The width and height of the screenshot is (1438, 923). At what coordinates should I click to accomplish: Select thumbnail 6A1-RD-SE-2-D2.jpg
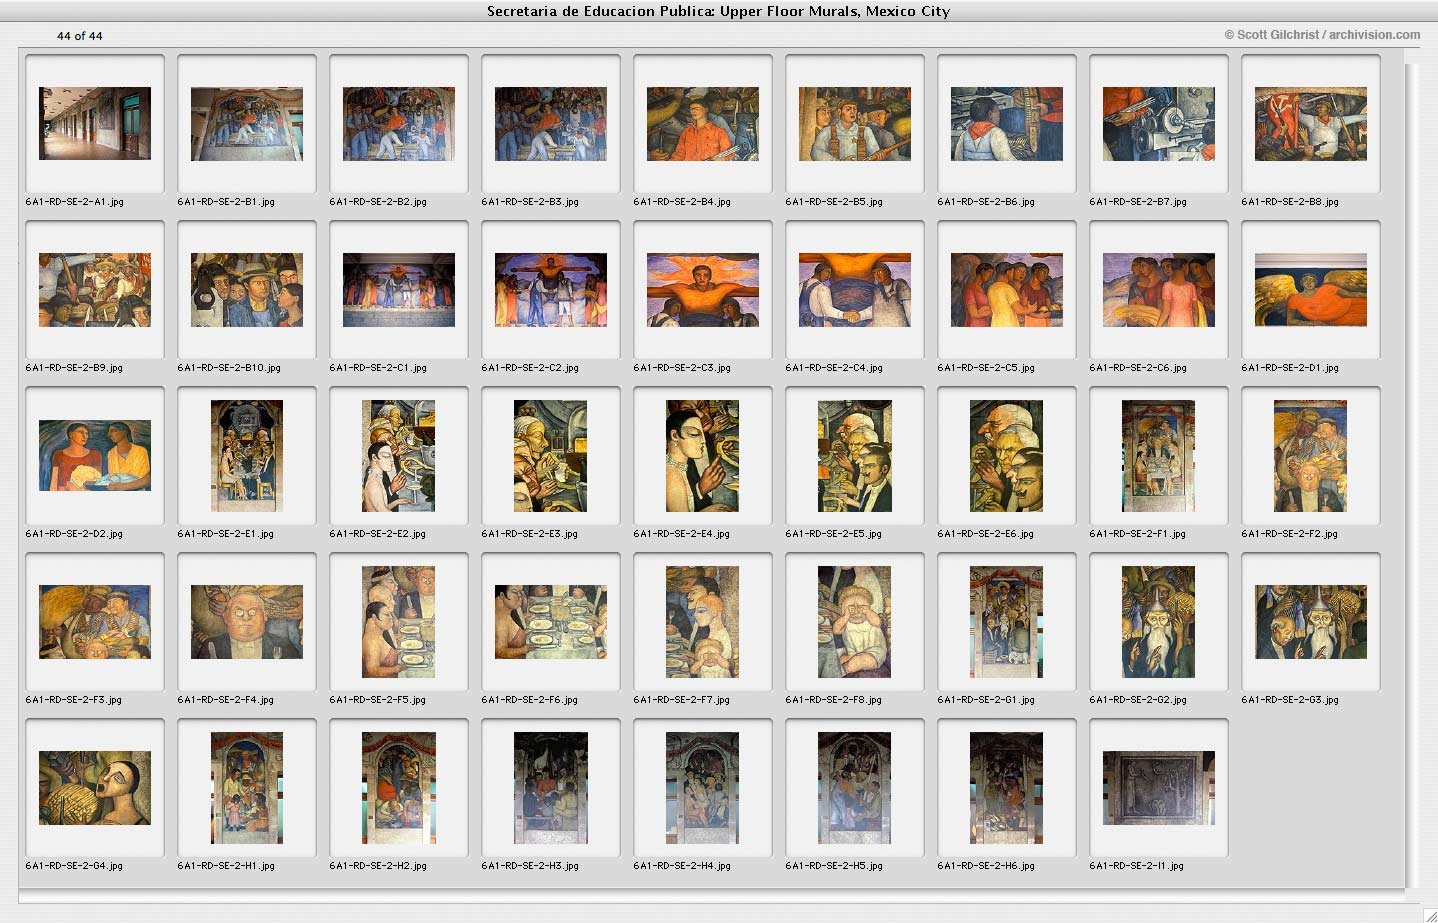[x=95, y=456]
